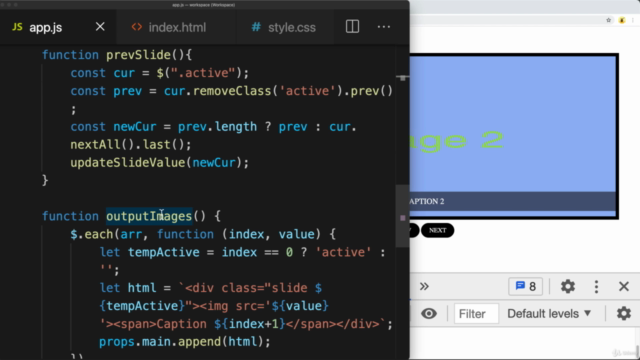Click the browser extension icon beside the star
The height and width of the screenshot is (360, 640).
(622, 20)
